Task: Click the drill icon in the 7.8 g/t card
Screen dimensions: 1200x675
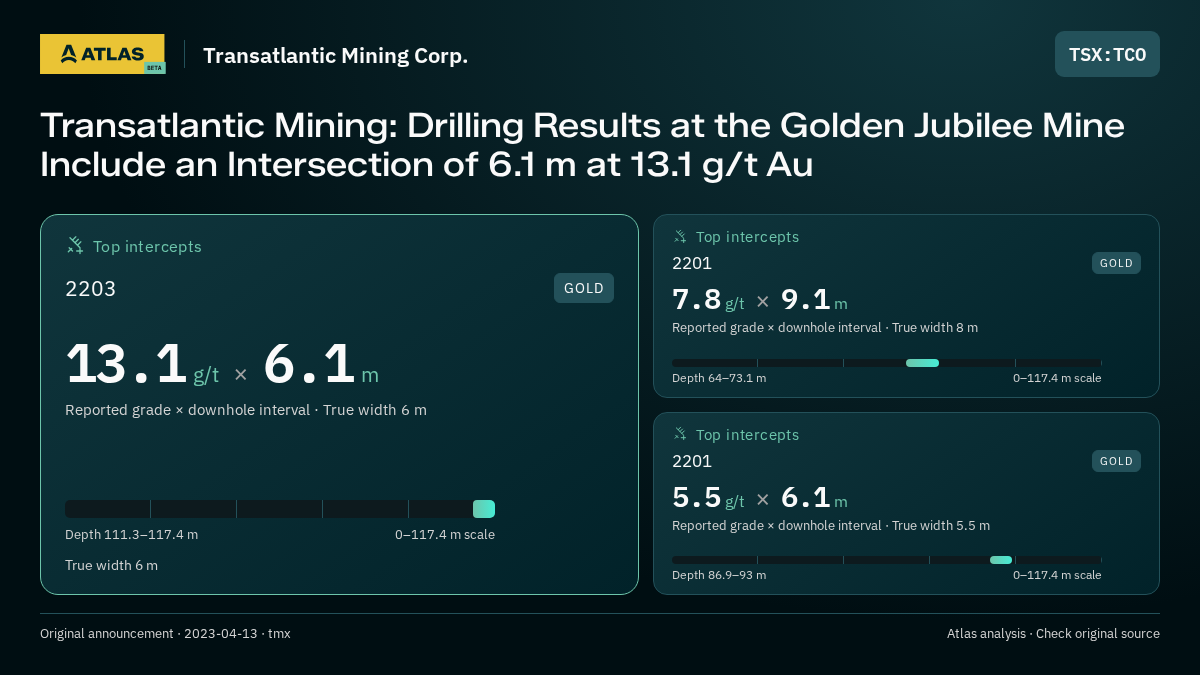Action: 680,237
